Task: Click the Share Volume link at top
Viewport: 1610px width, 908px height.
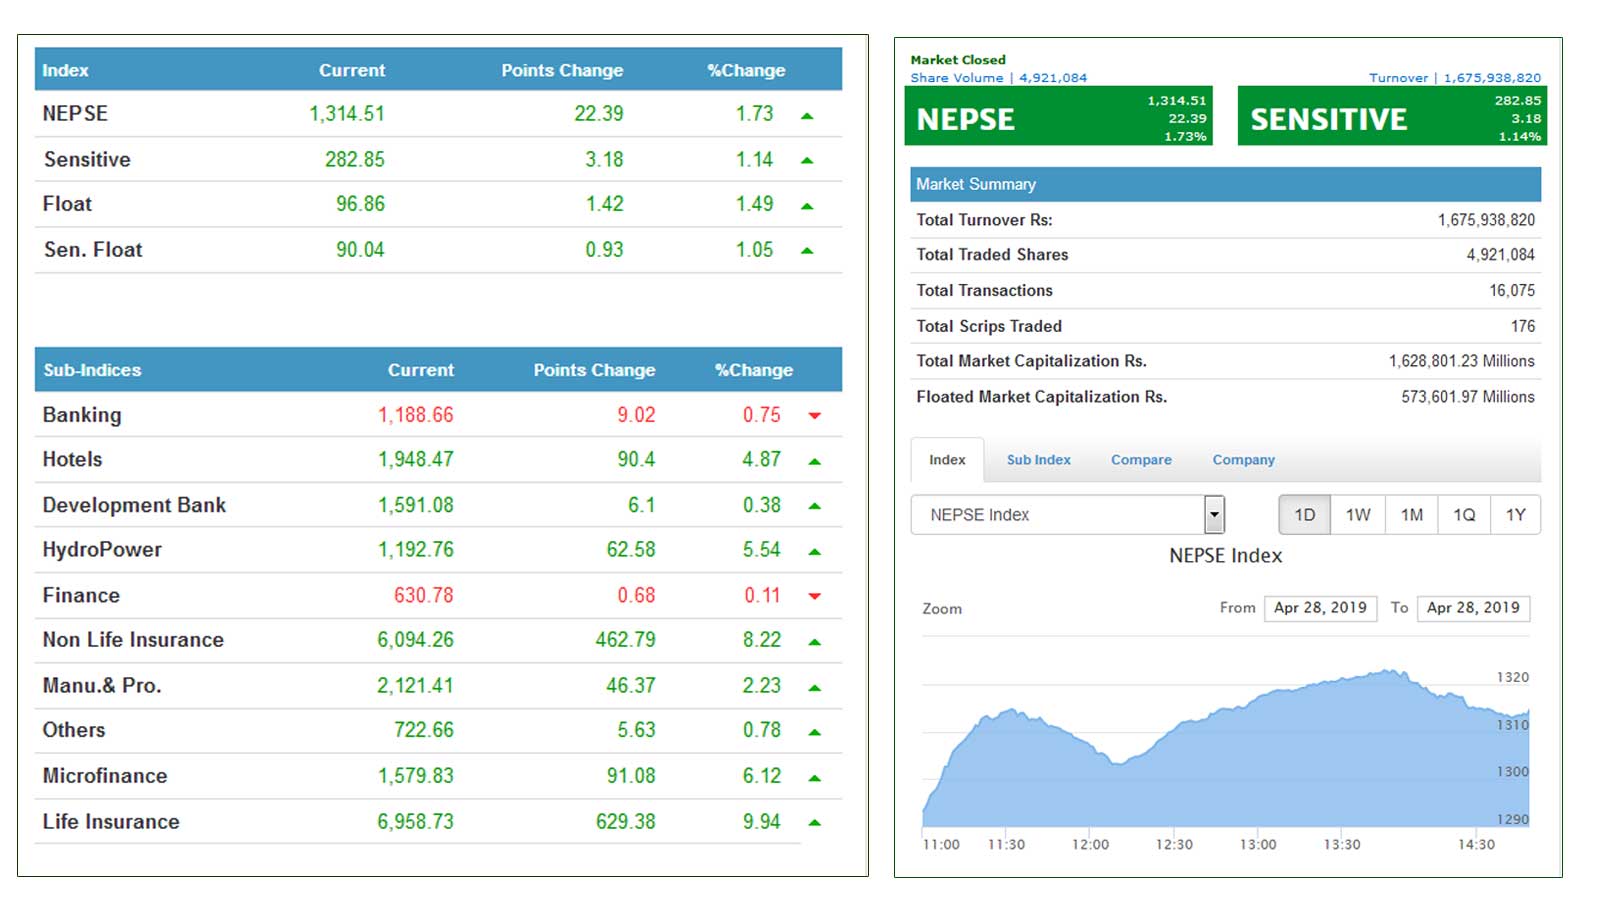Action: click(998, 78)
